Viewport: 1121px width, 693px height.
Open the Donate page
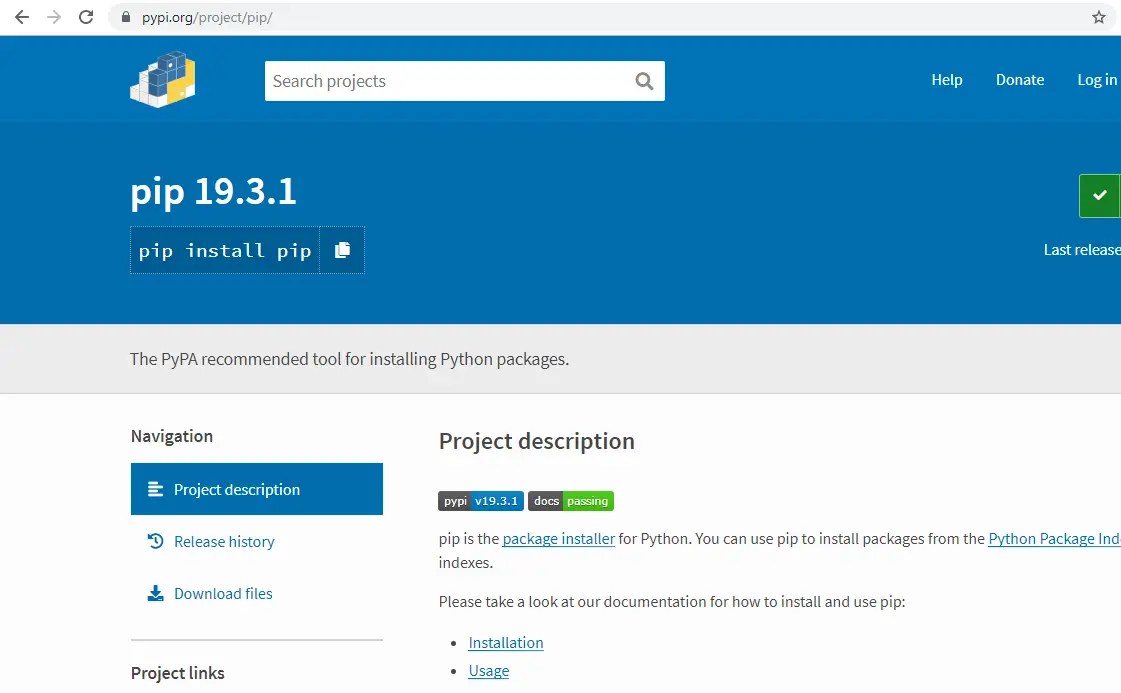coord(1019,79)
